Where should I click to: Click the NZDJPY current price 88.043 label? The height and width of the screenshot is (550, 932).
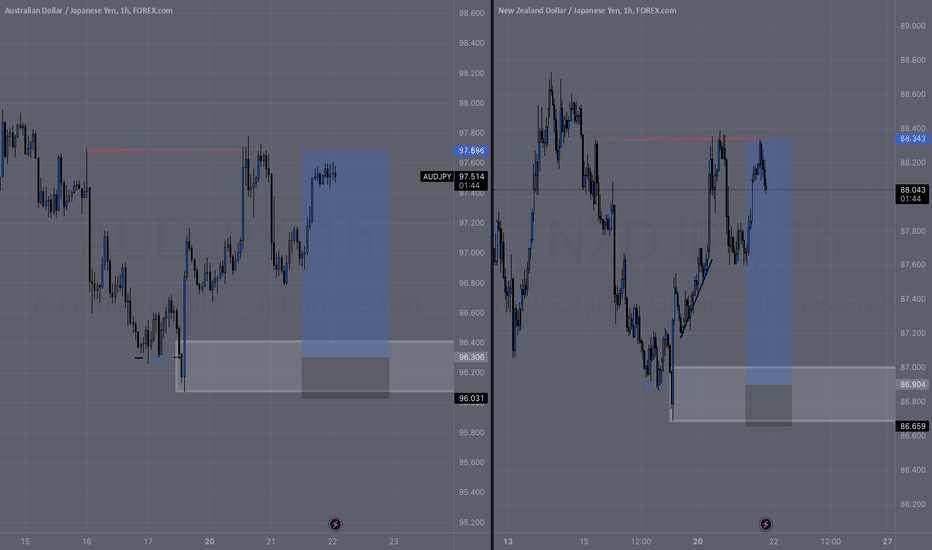(913, 190)
